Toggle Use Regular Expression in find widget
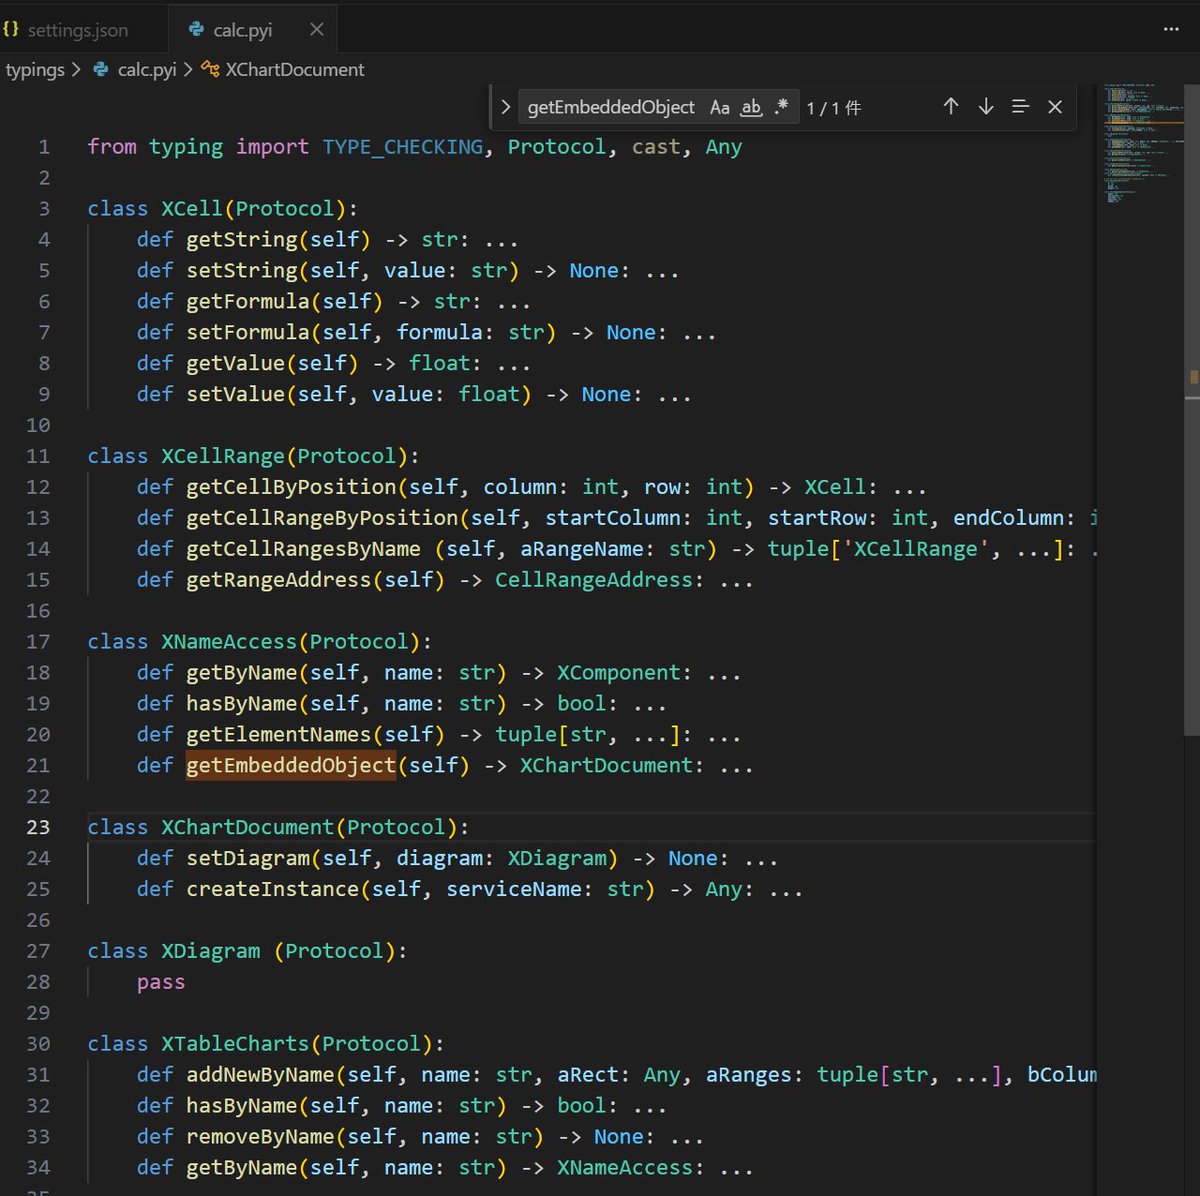This screenshot has height=1196, width=1200. [781, 107]
